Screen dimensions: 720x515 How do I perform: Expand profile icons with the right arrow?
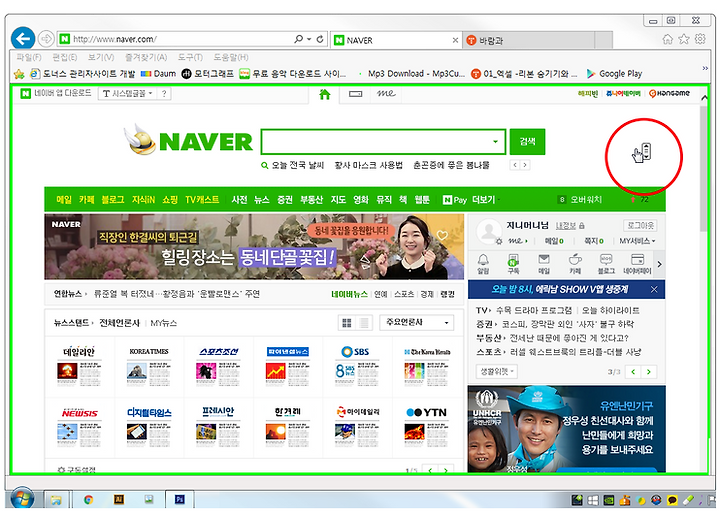[659, 264]
